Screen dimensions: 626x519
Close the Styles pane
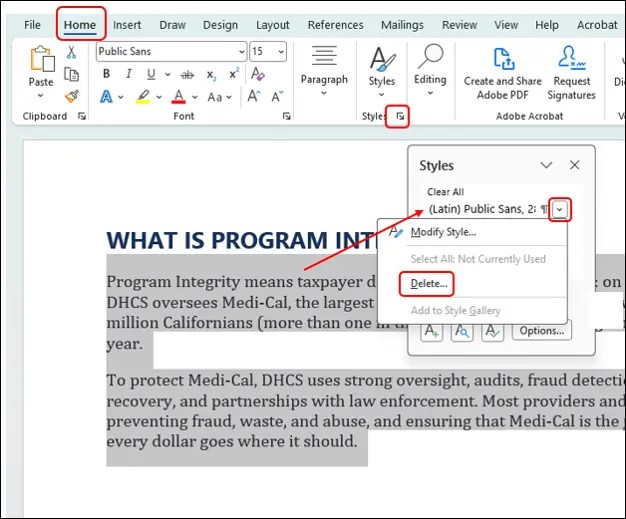click(574, 165)
